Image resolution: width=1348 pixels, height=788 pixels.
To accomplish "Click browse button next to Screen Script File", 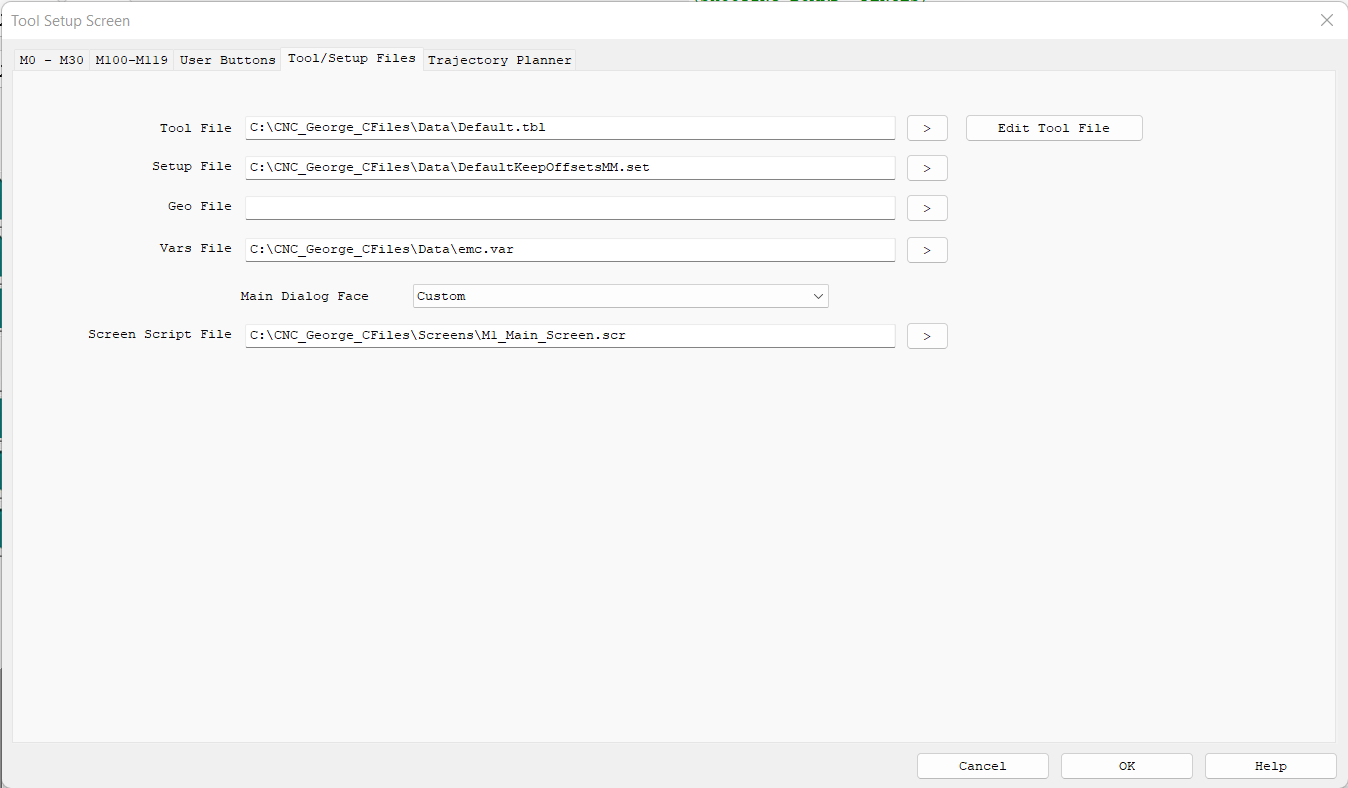I will (927, 336).
